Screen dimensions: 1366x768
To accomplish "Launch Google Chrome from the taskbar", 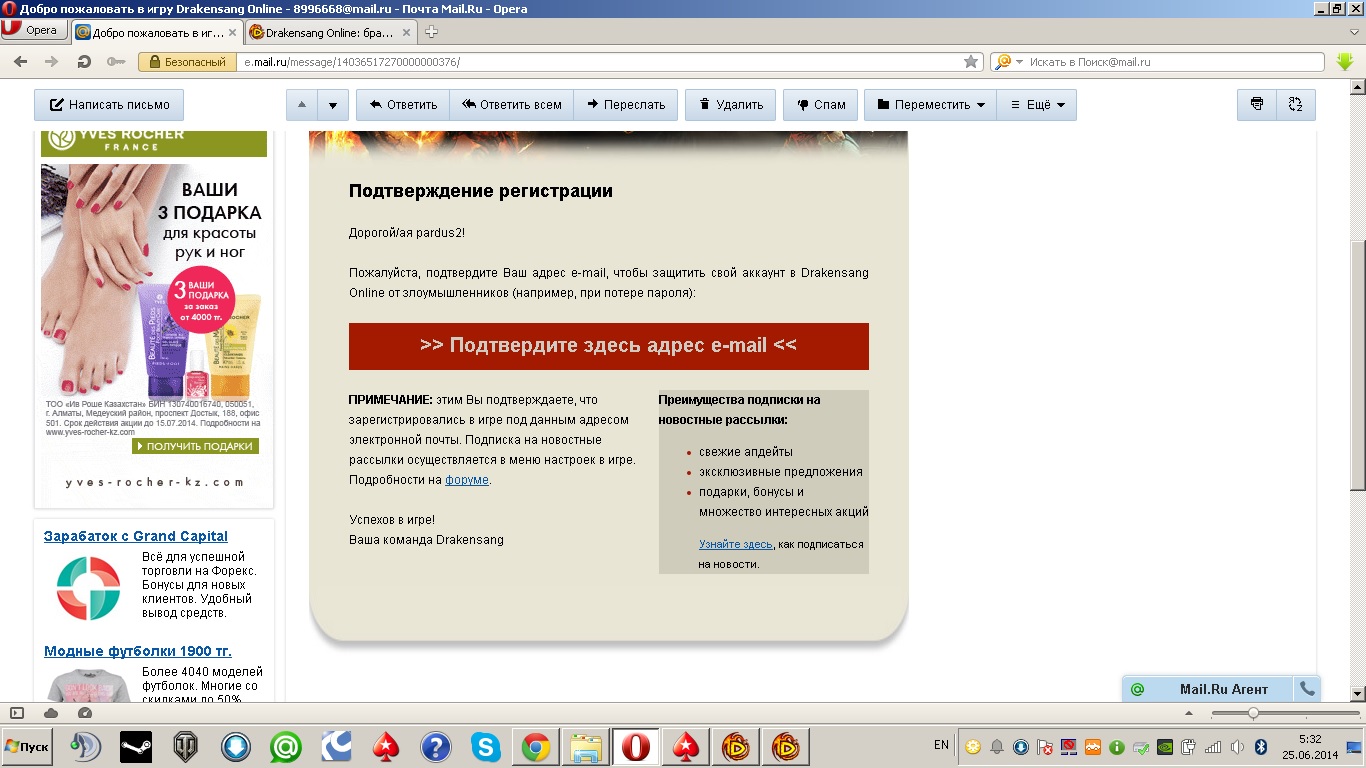I will pos(536,747).
